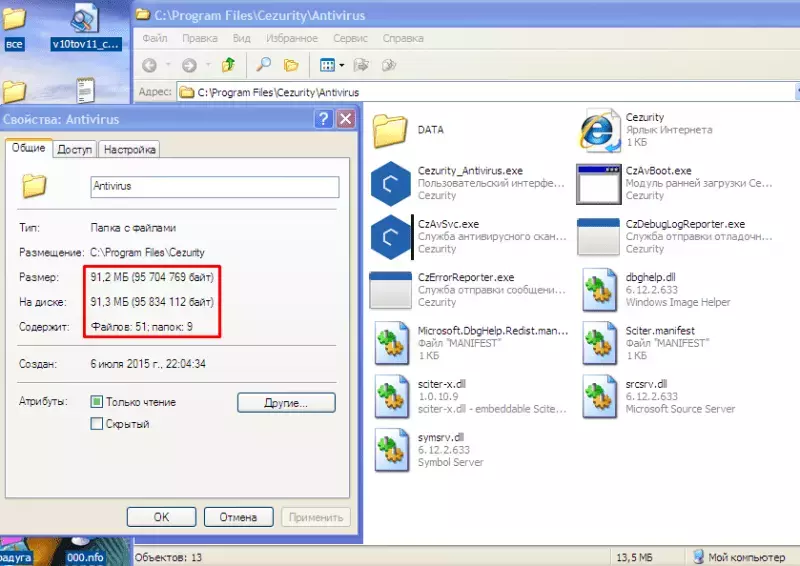Select the Microsoft.DbgHelp.Redist manifest icon
The image size is (800, 566).
click(x=391, y=343)
